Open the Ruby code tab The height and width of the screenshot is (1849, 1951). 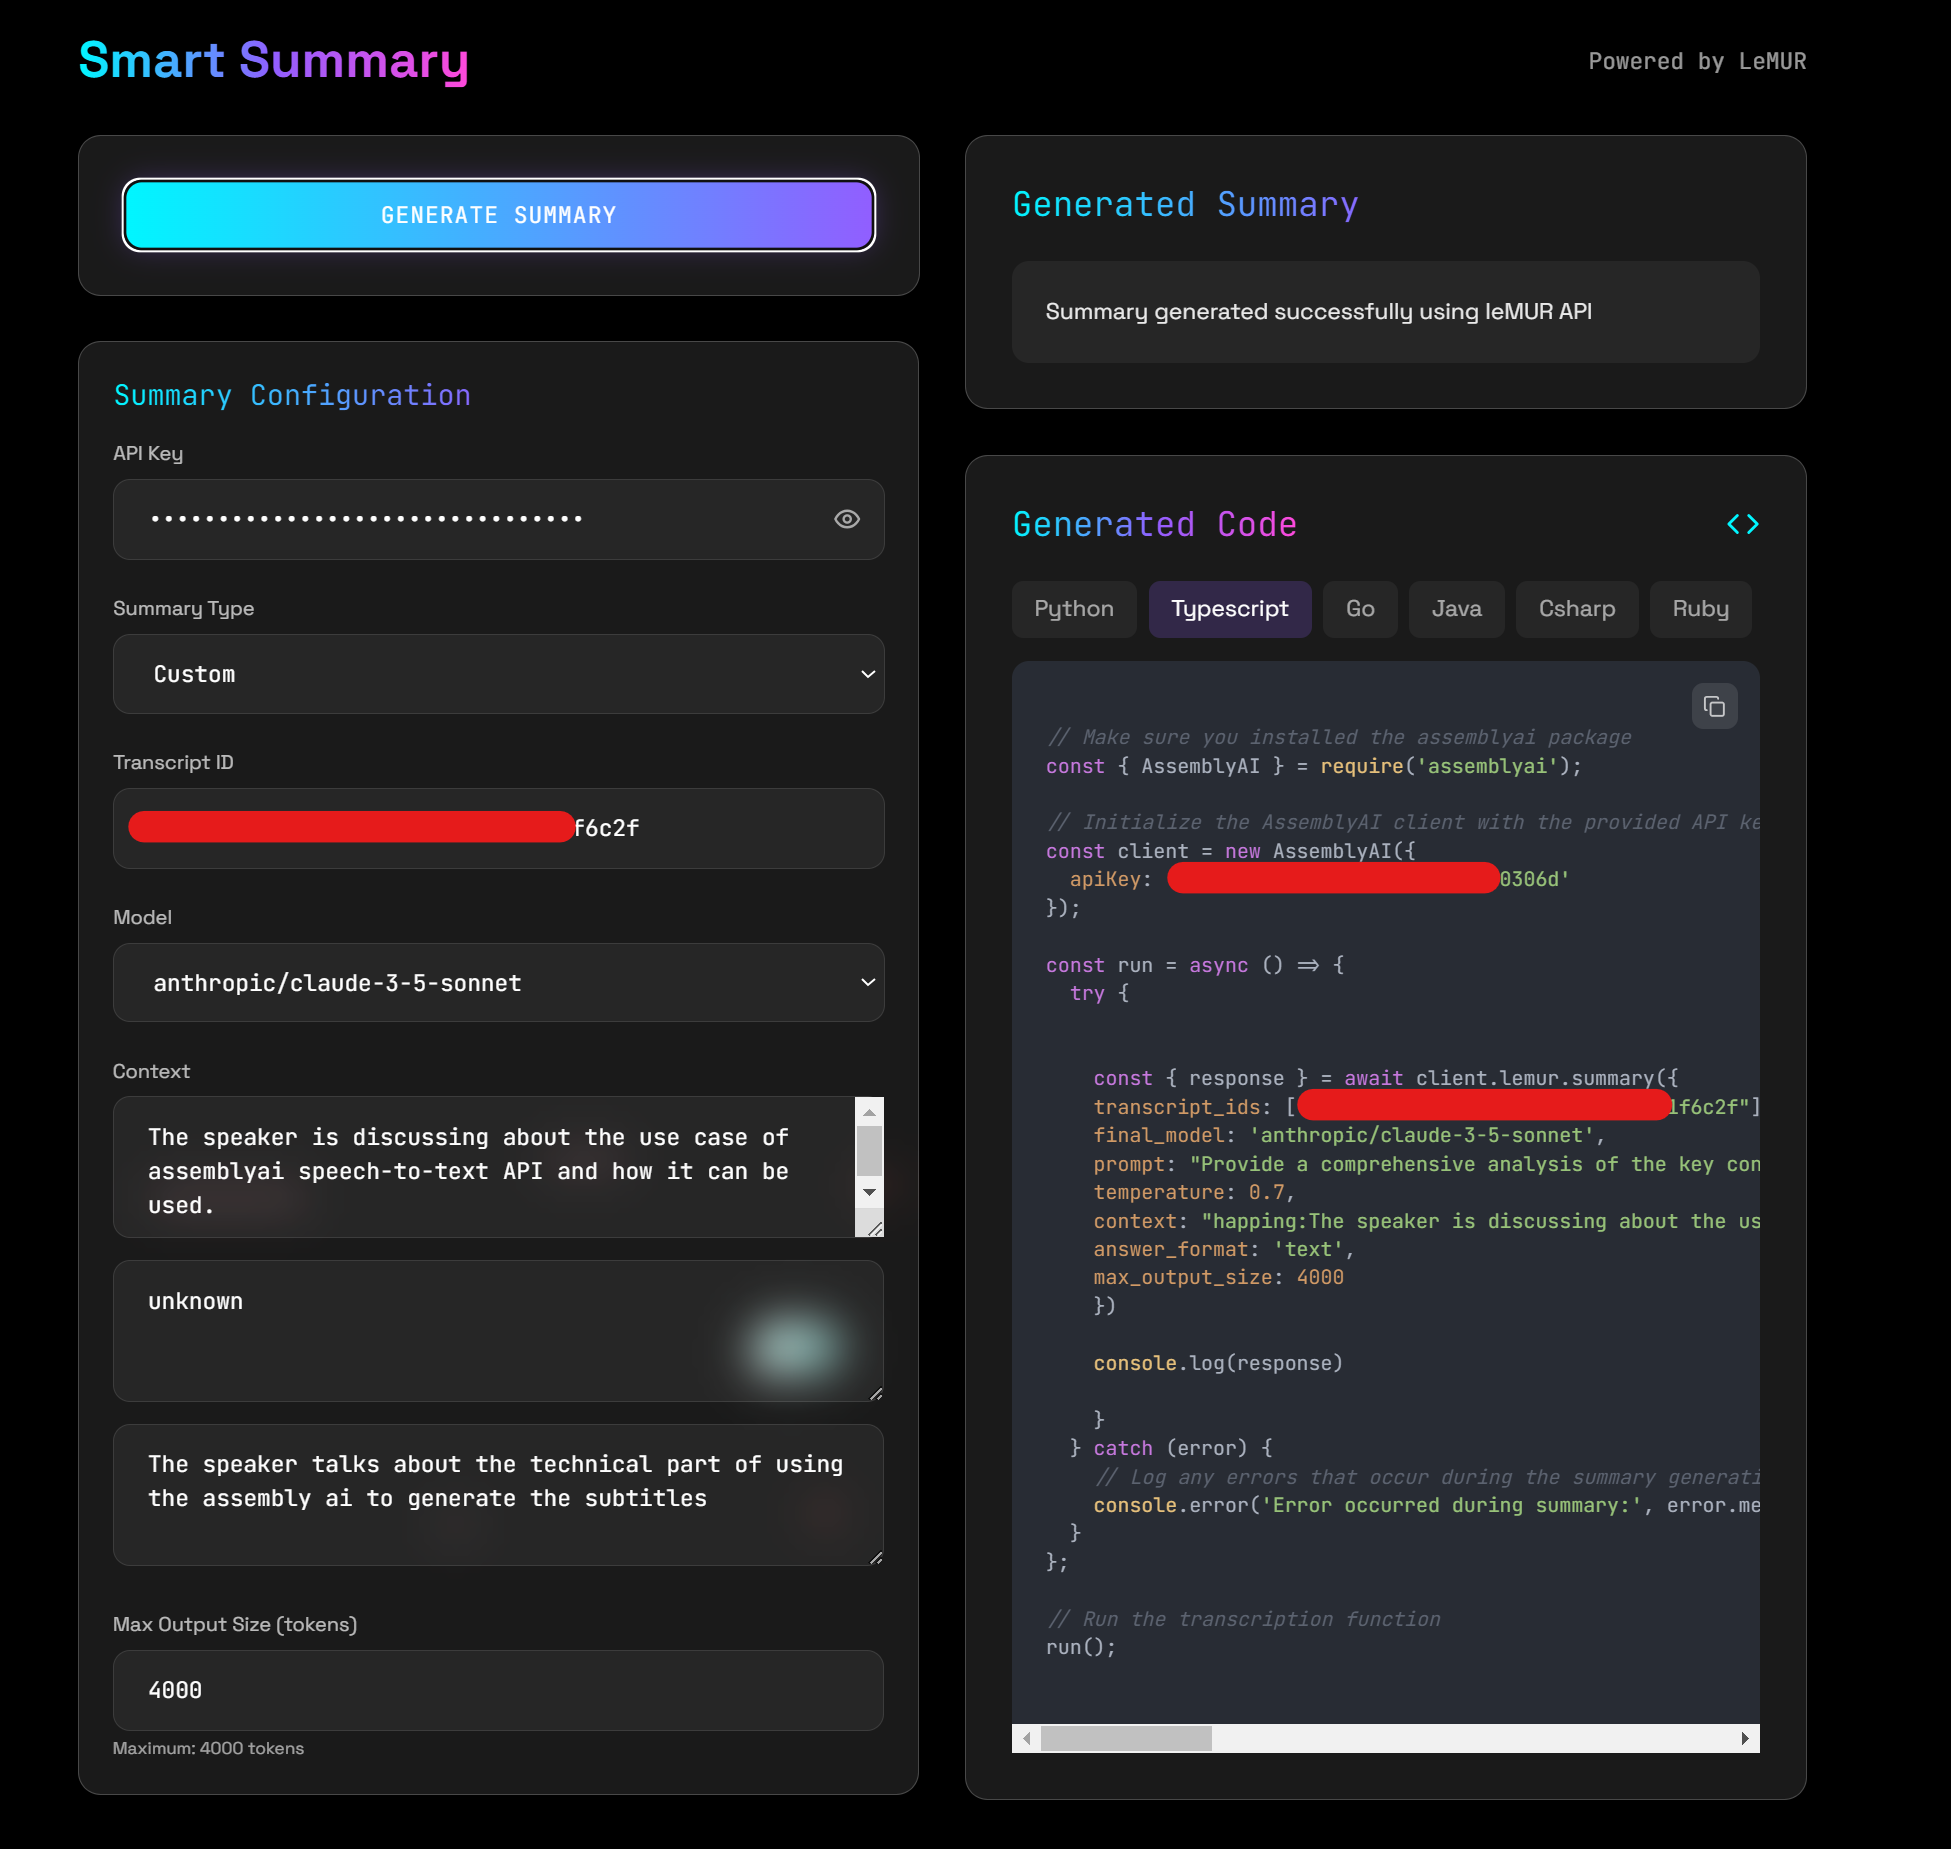click(x=1699, y=609)
